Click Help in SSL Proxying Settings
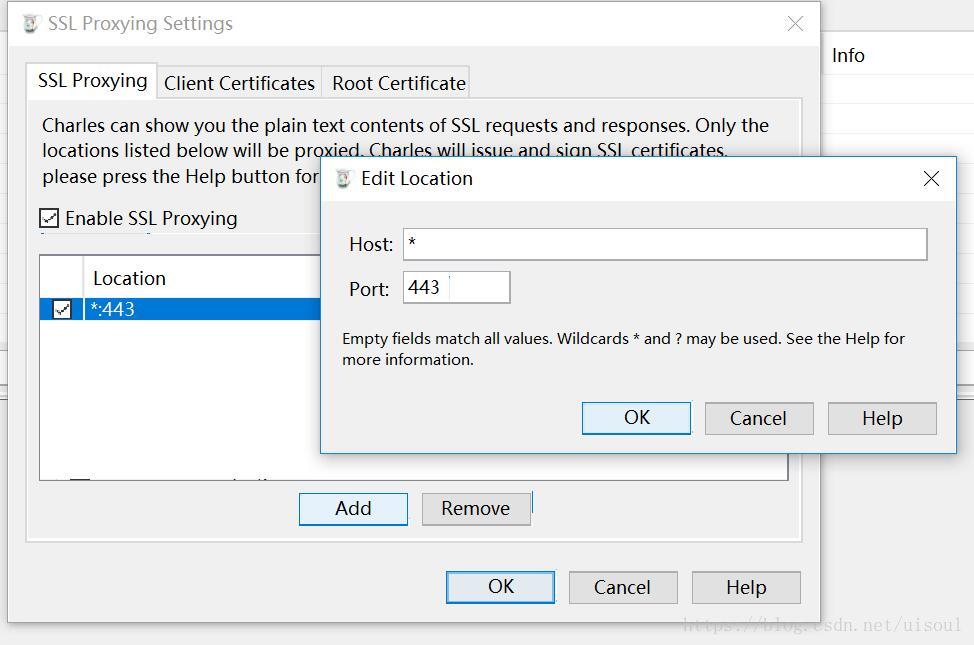Viewport: 974px width, 645px height. pos(746,587)
